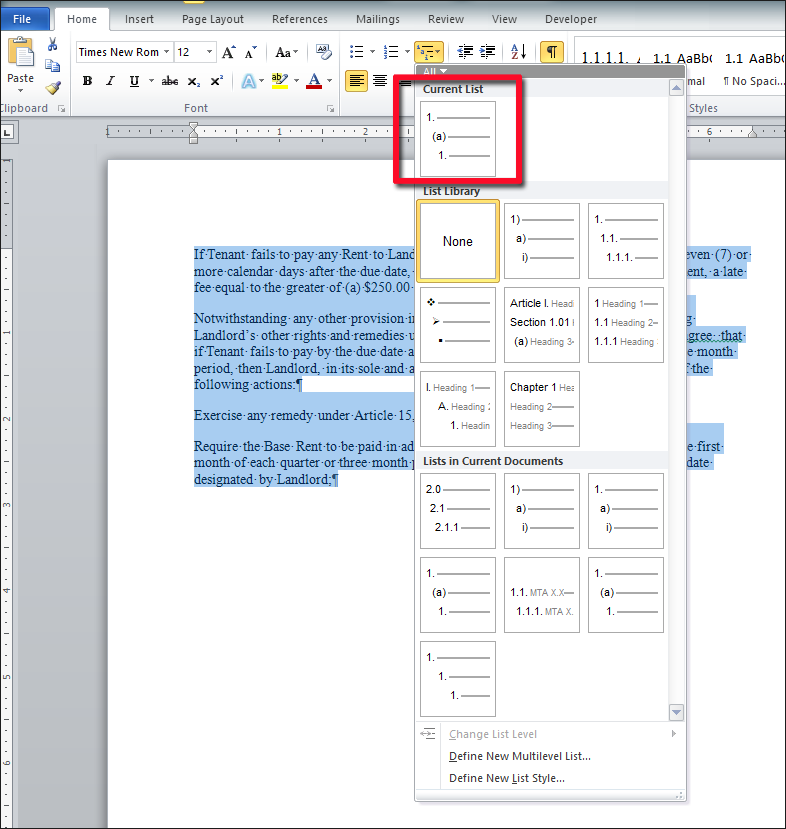Open the Clipboard pane launcher

tap(62, 108)
